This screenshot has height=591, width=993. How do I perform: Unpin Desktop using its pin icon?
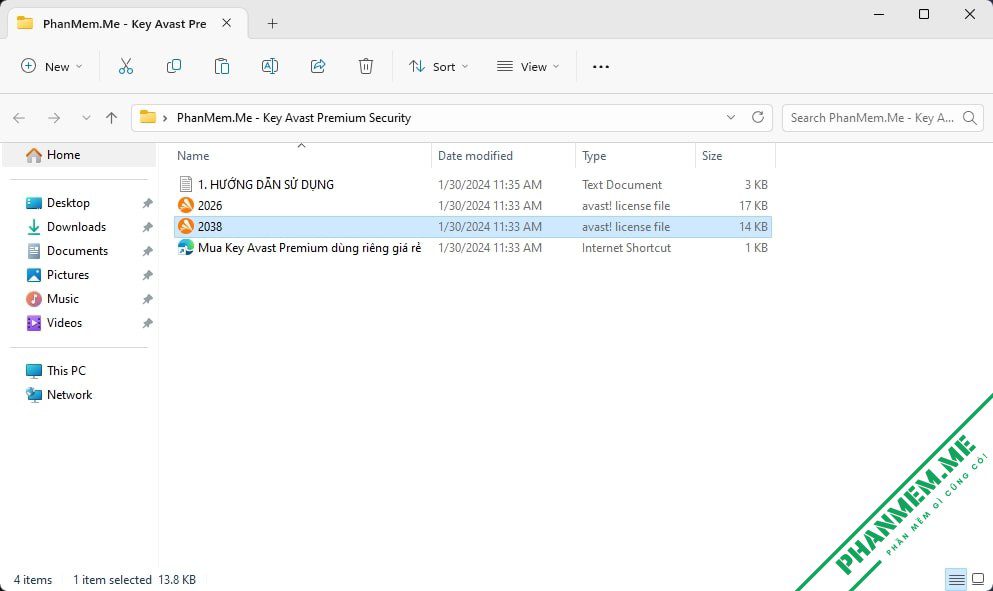(147, 203)
